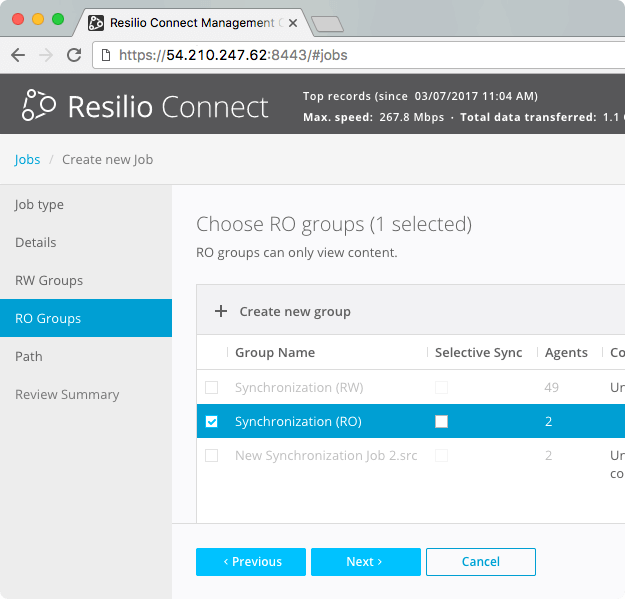Close the Resilio Connect Management browser tab
The height and width of the screenshot is (599, 625).
pos(293,23)
